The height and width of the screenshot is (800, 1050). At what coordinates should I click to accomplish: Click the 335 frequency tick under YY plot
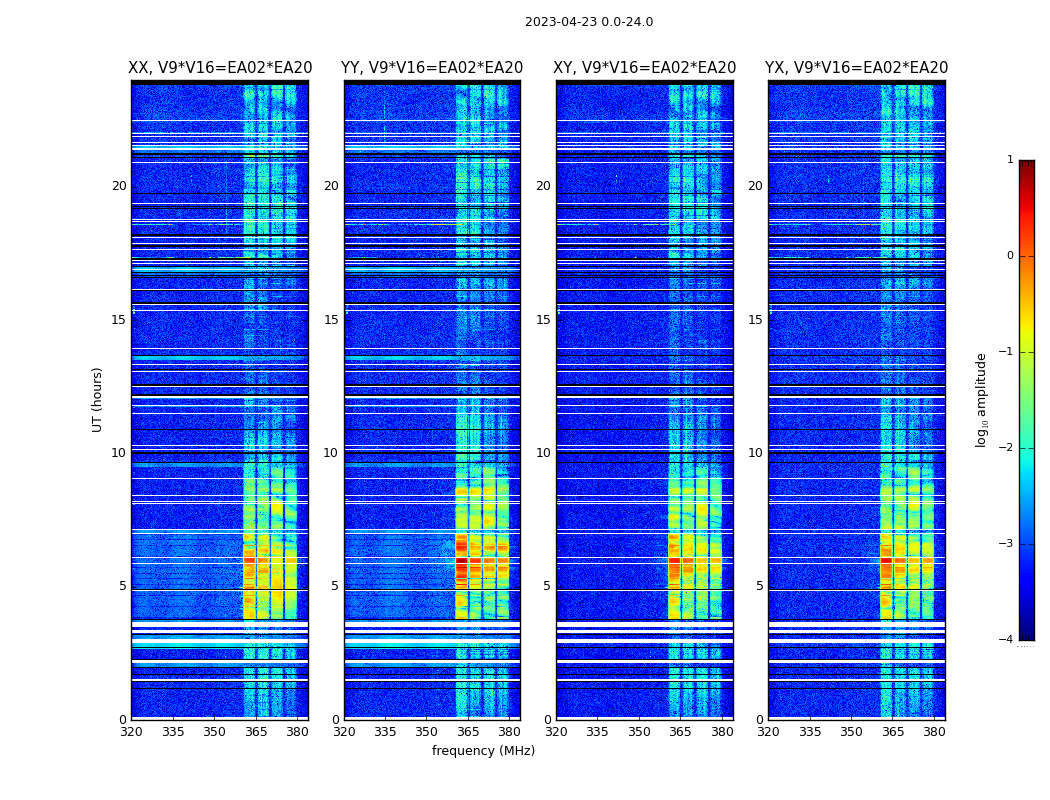click(x=385, y=731)
